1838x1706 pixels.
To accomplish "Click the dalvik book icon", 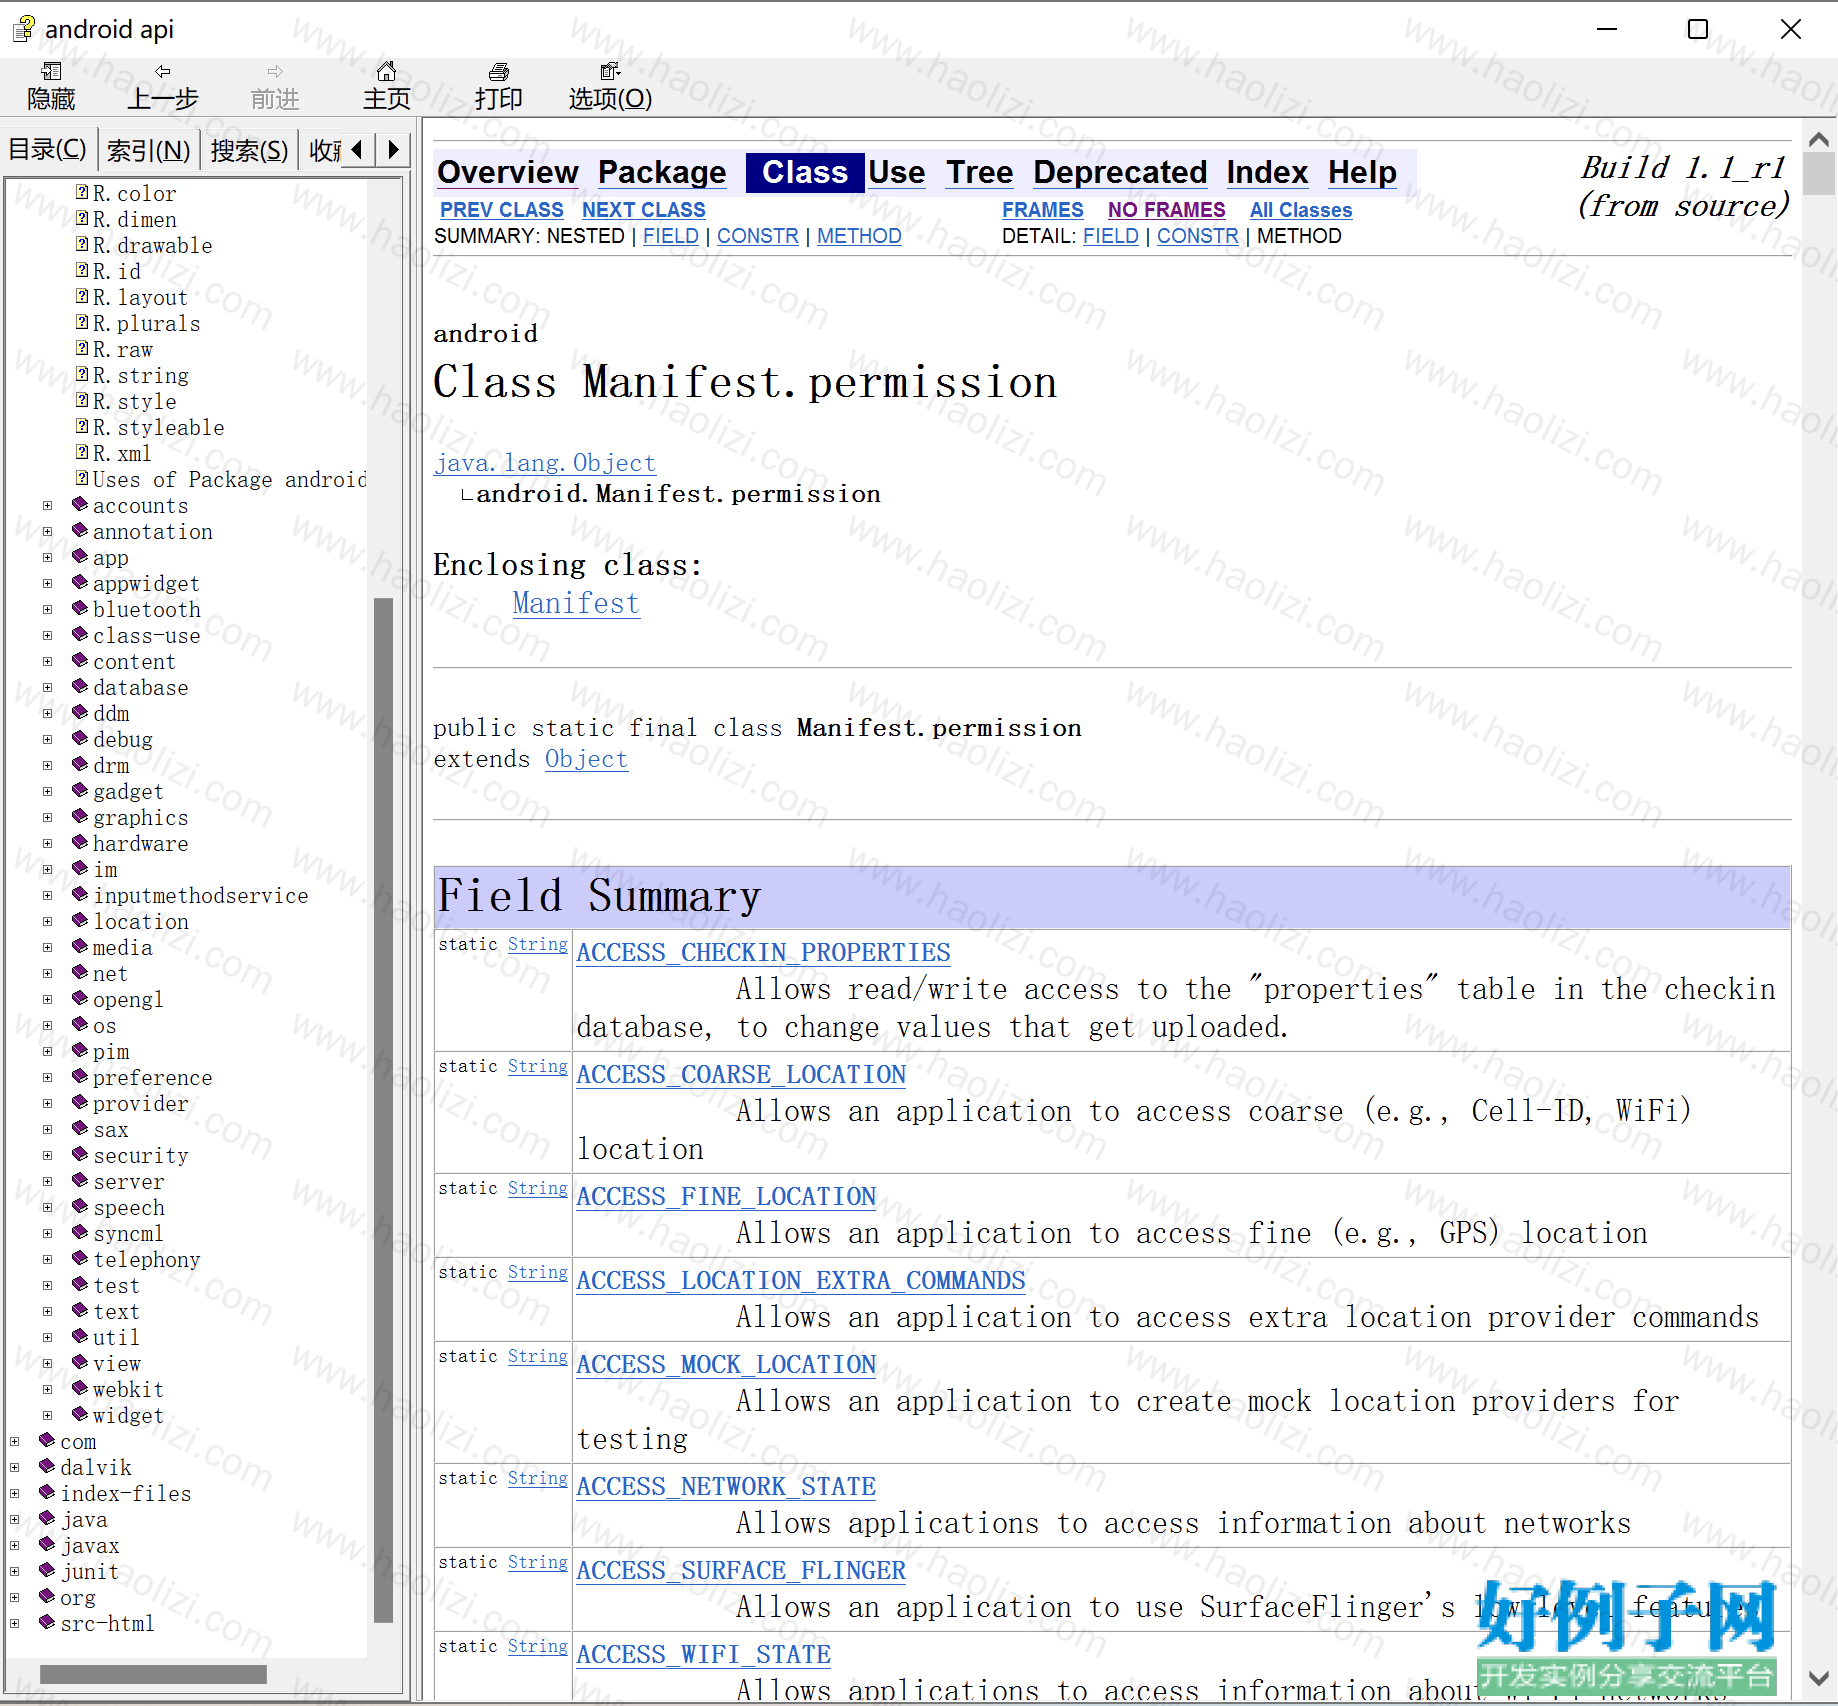I will [47, 1466].
